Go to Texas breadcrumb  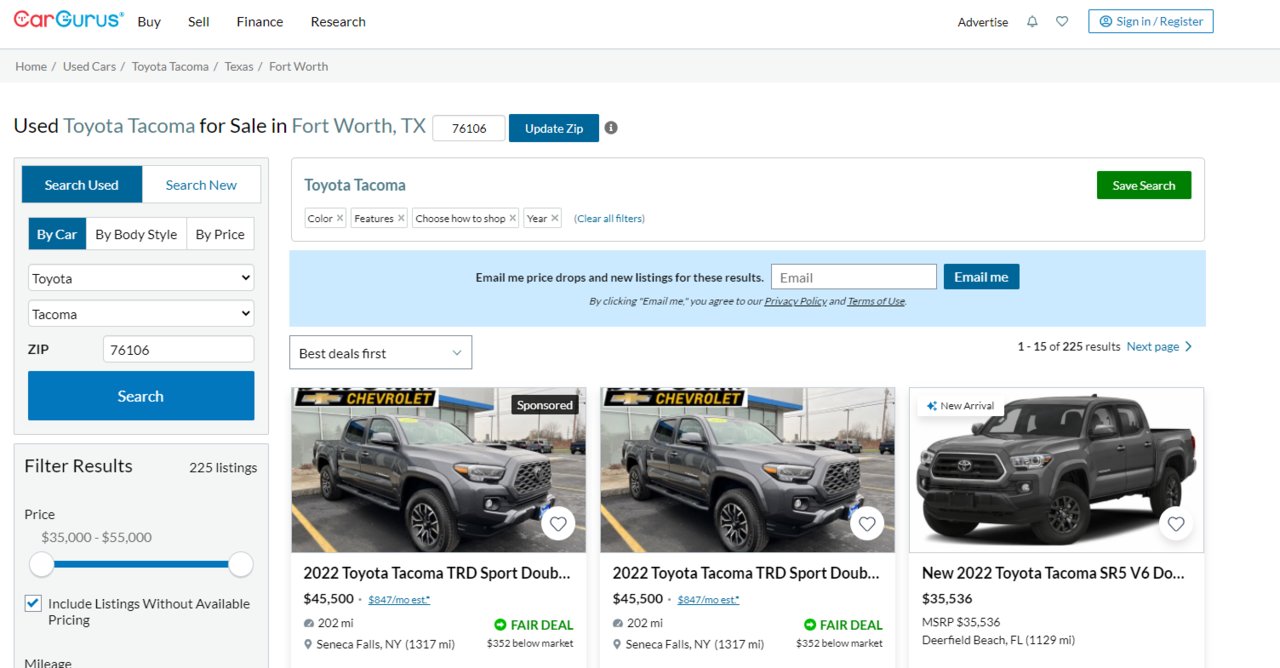coord(239,66)
